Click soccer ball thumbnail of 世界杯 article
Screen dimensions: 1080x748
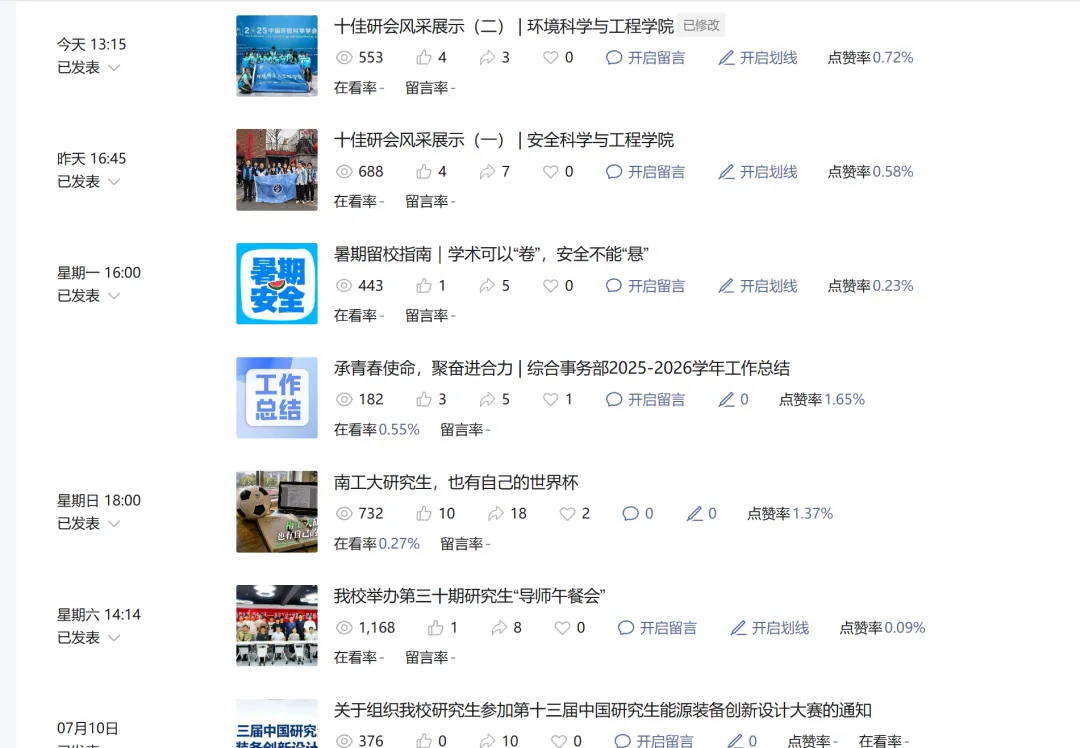click(x=277, y=512)
